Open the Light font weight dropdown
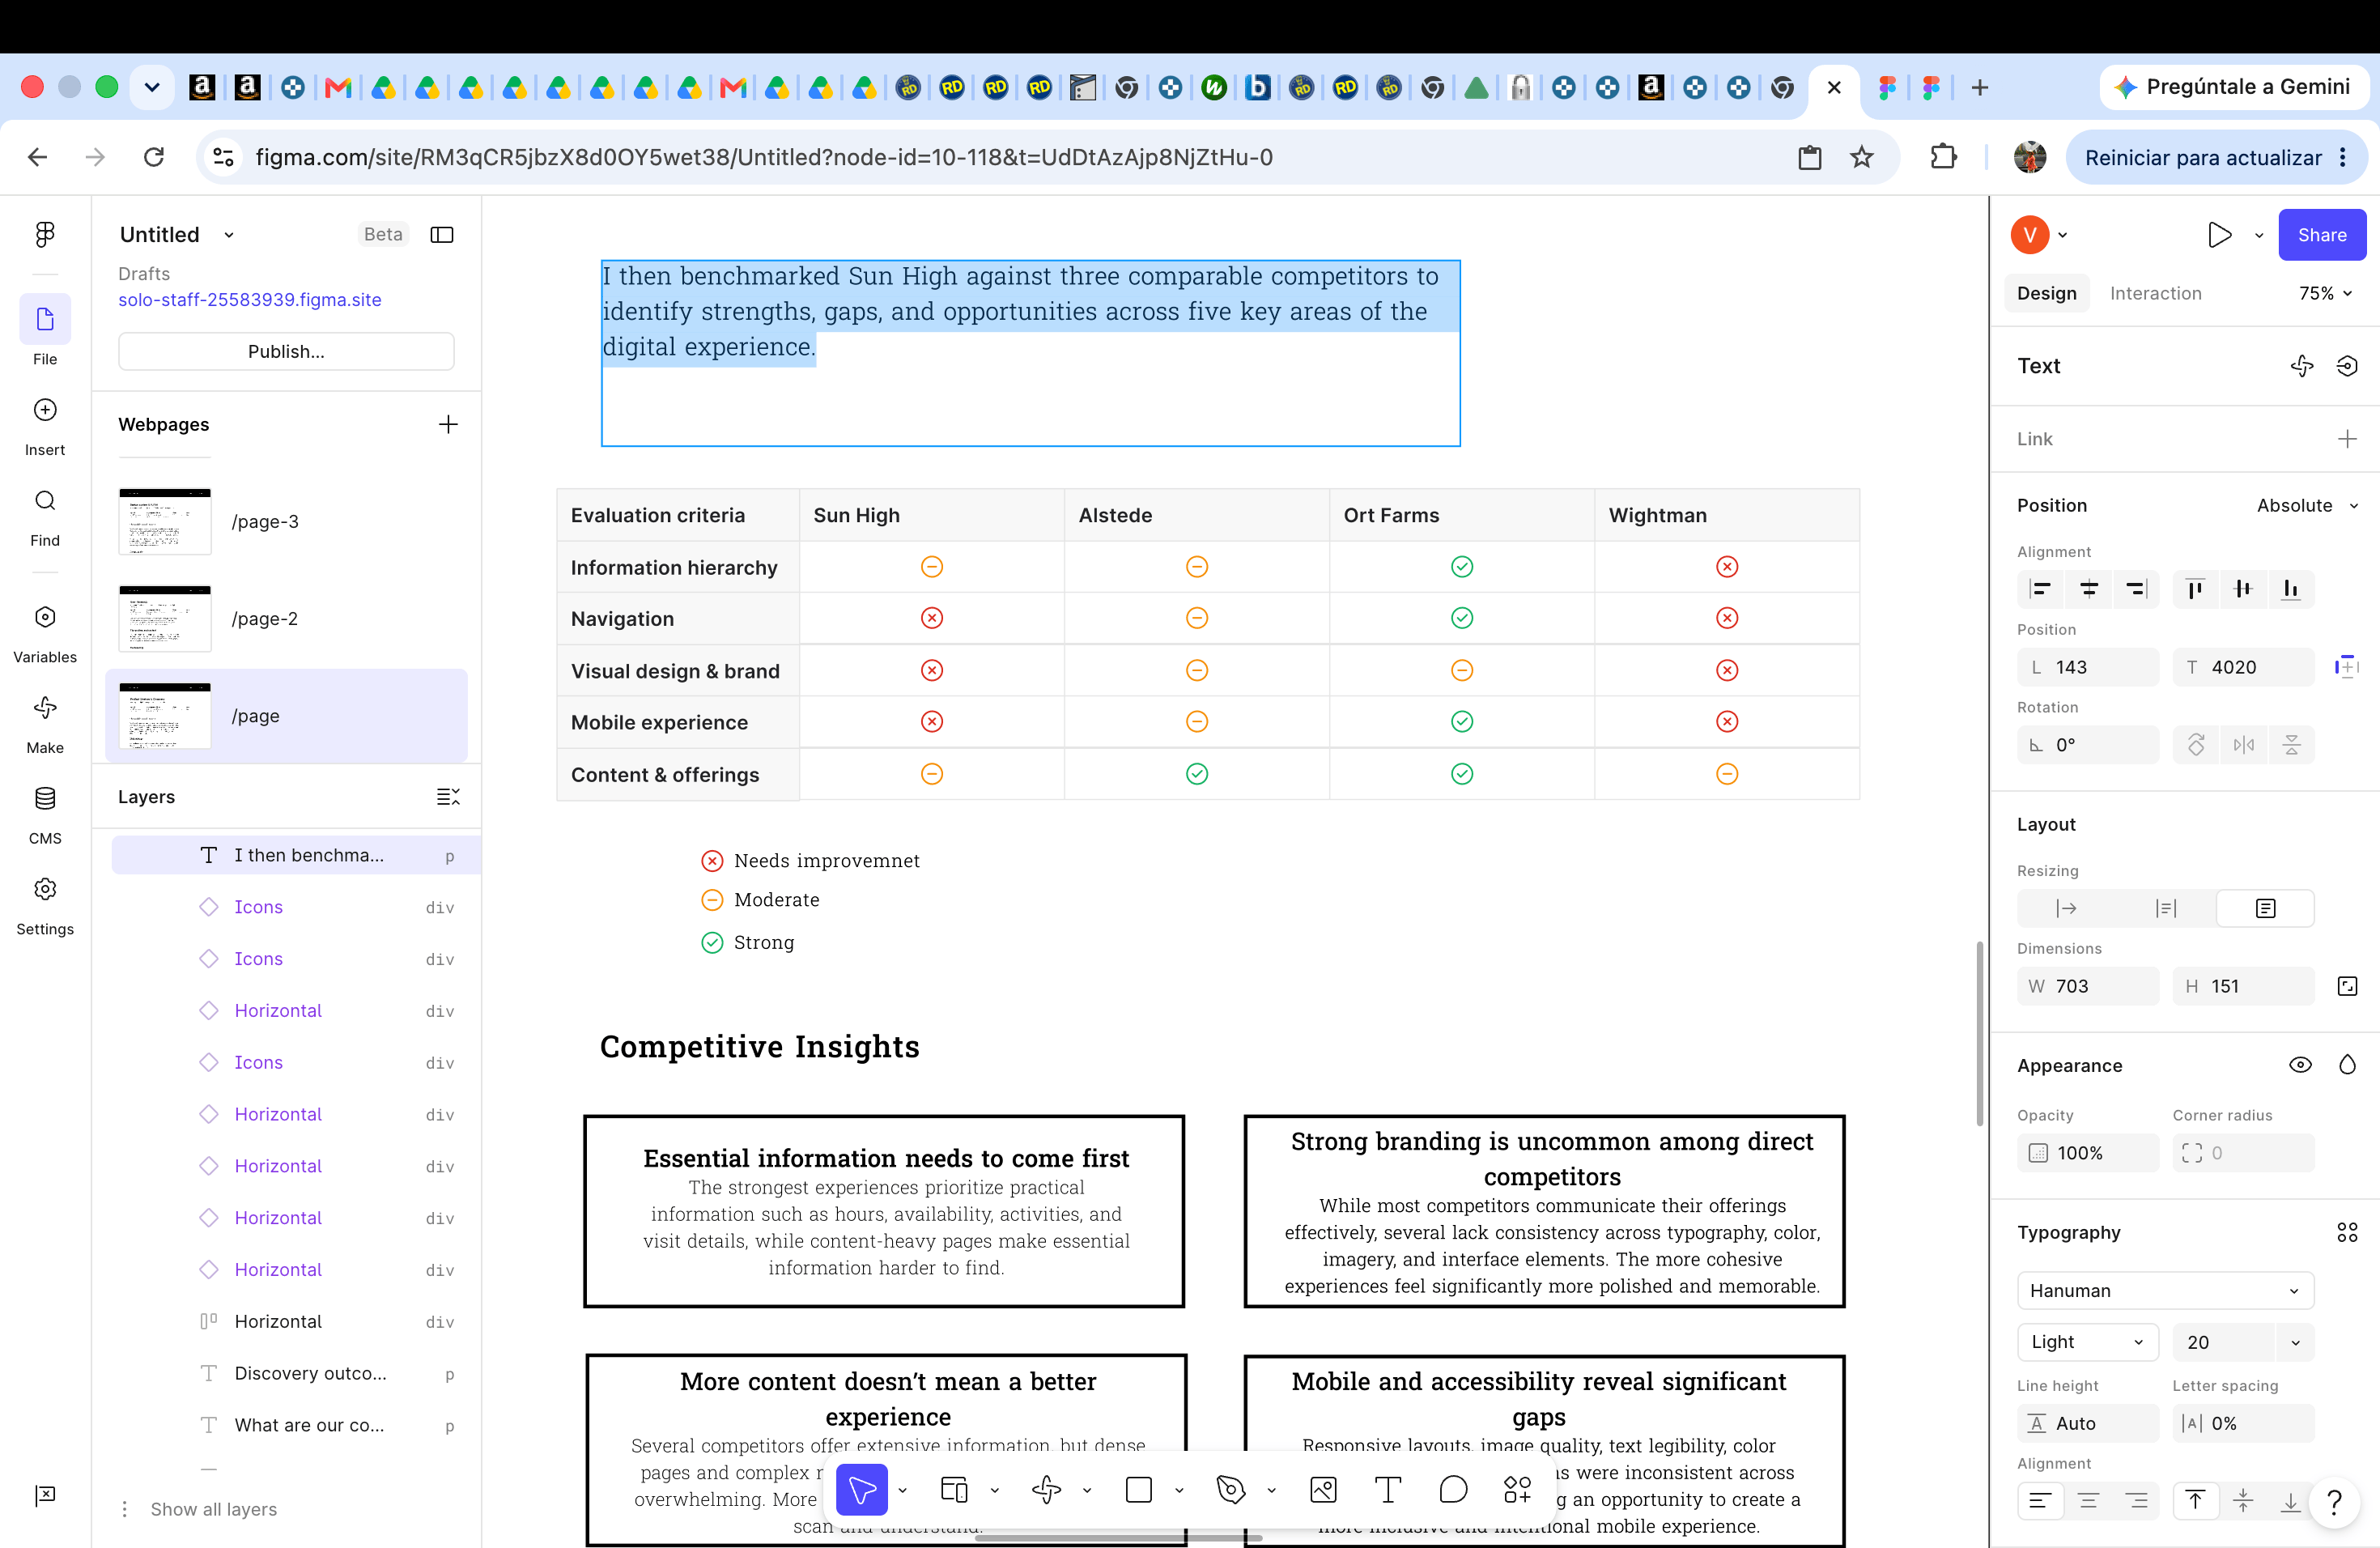Viewport: 2380px width, 1548px height. [2088, 1342]
